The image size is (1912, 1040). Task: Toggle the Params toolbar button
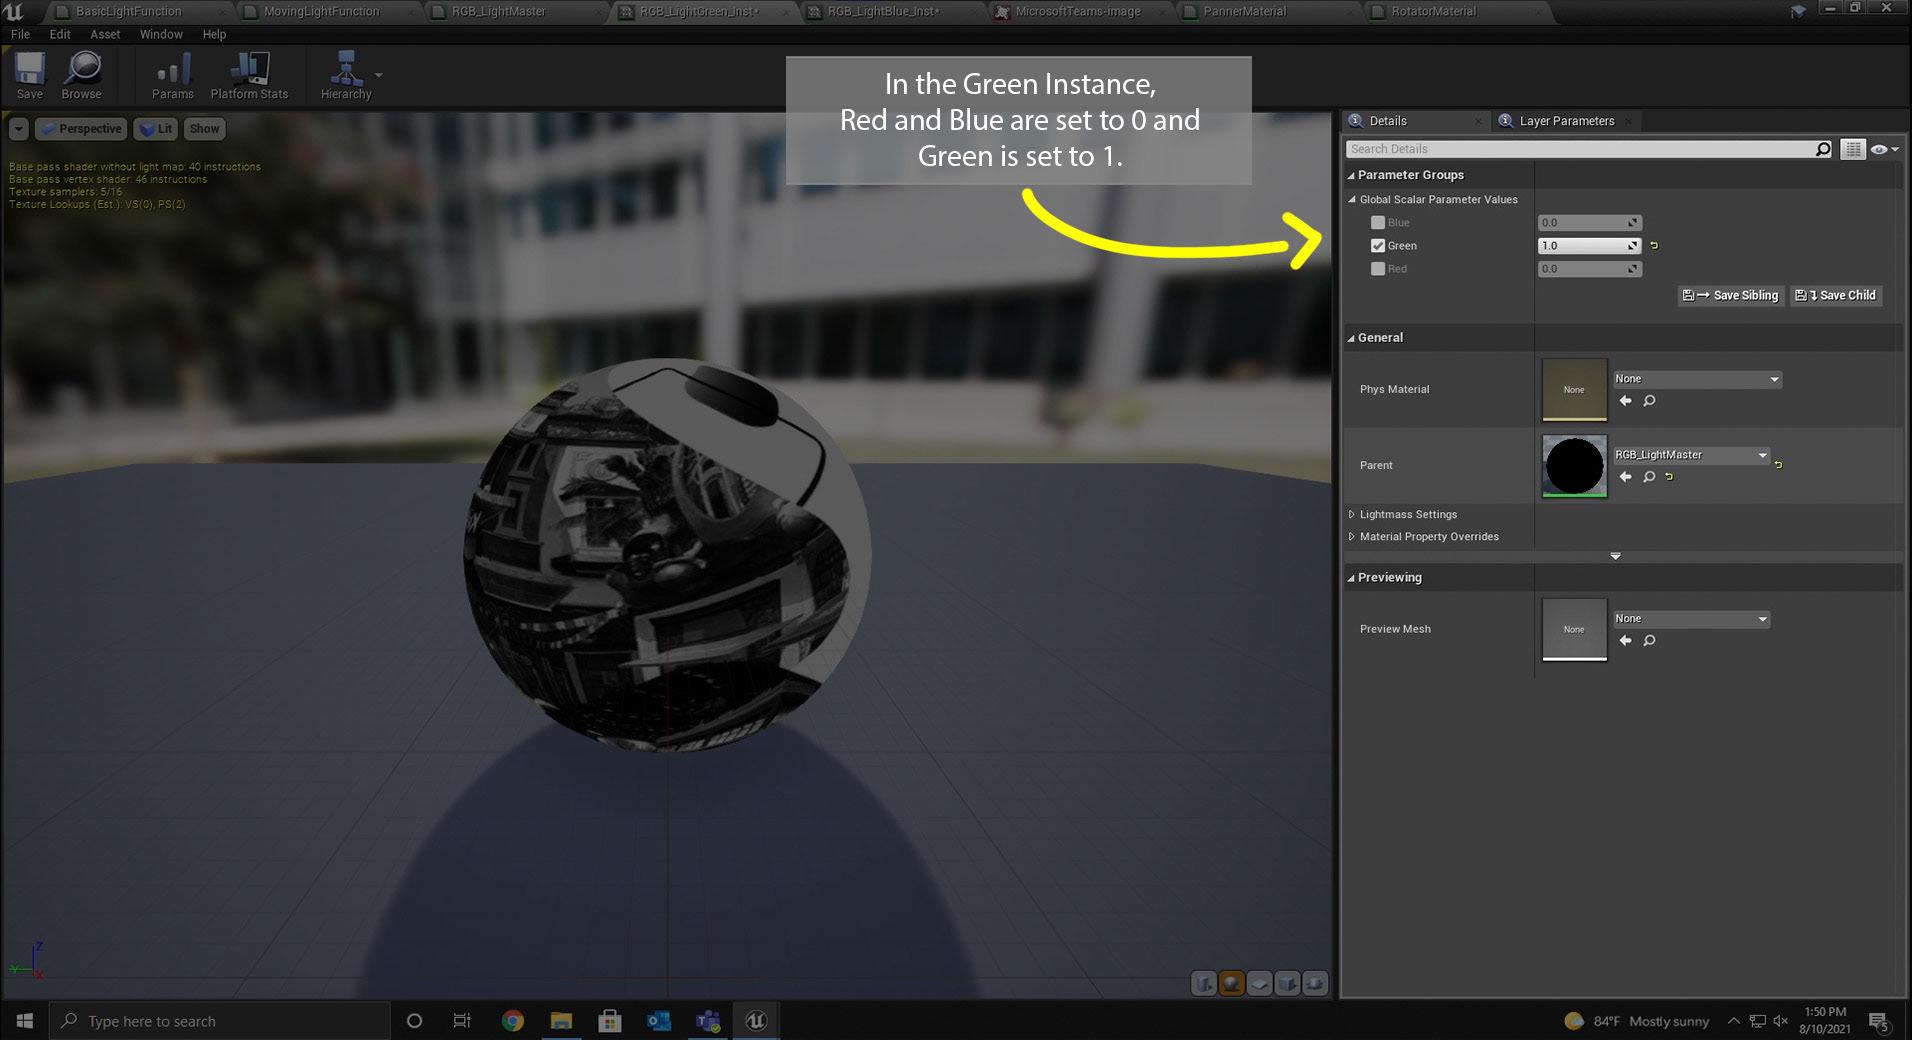click(x=173, y=76)
